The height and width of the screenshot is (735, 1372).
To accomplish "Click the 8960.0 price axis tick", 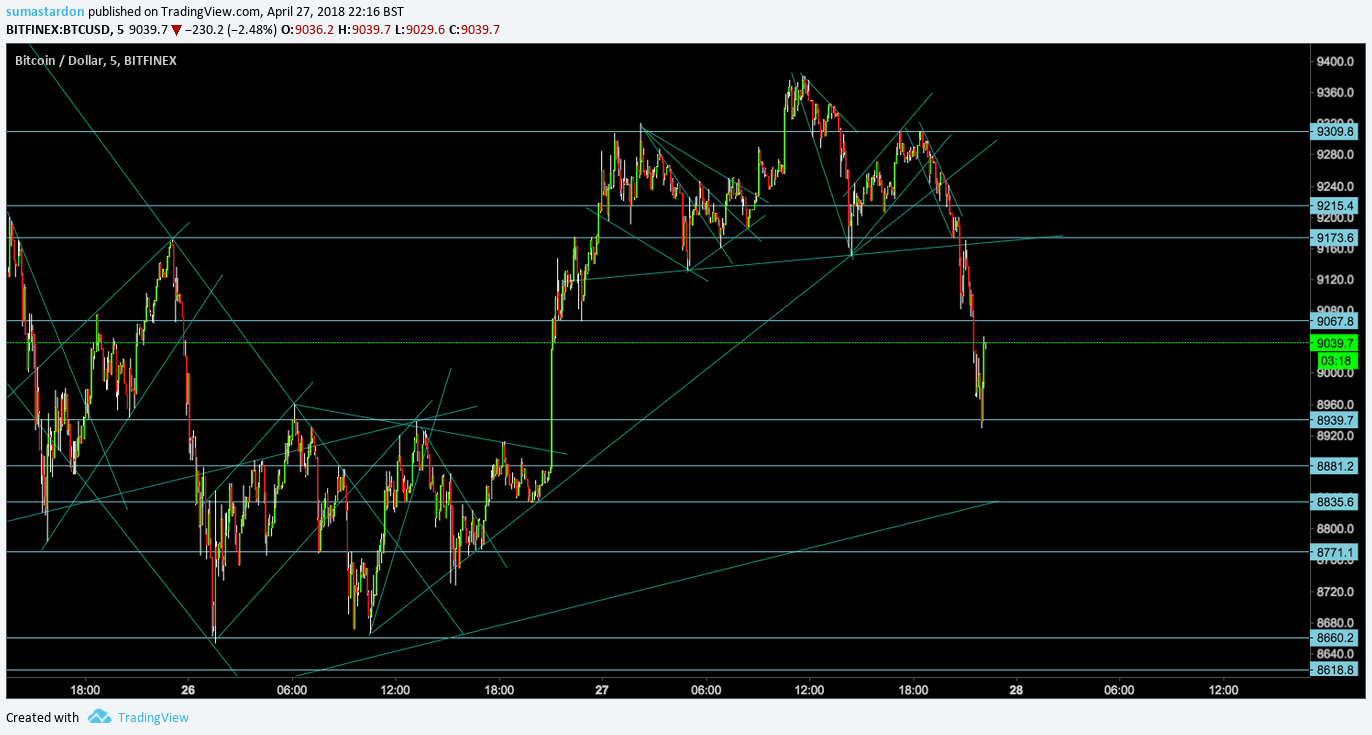I will (x=1336, y=404).
